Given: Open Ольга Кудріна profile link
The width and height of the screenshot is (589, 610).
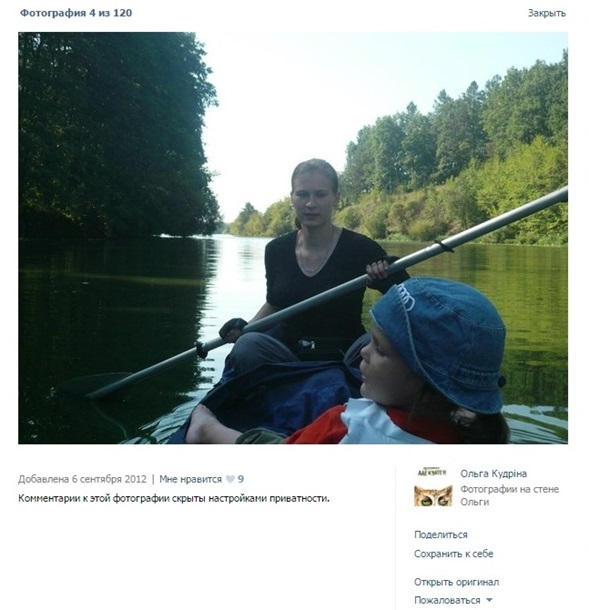Looking at the screenshot, I should point(493,473).
